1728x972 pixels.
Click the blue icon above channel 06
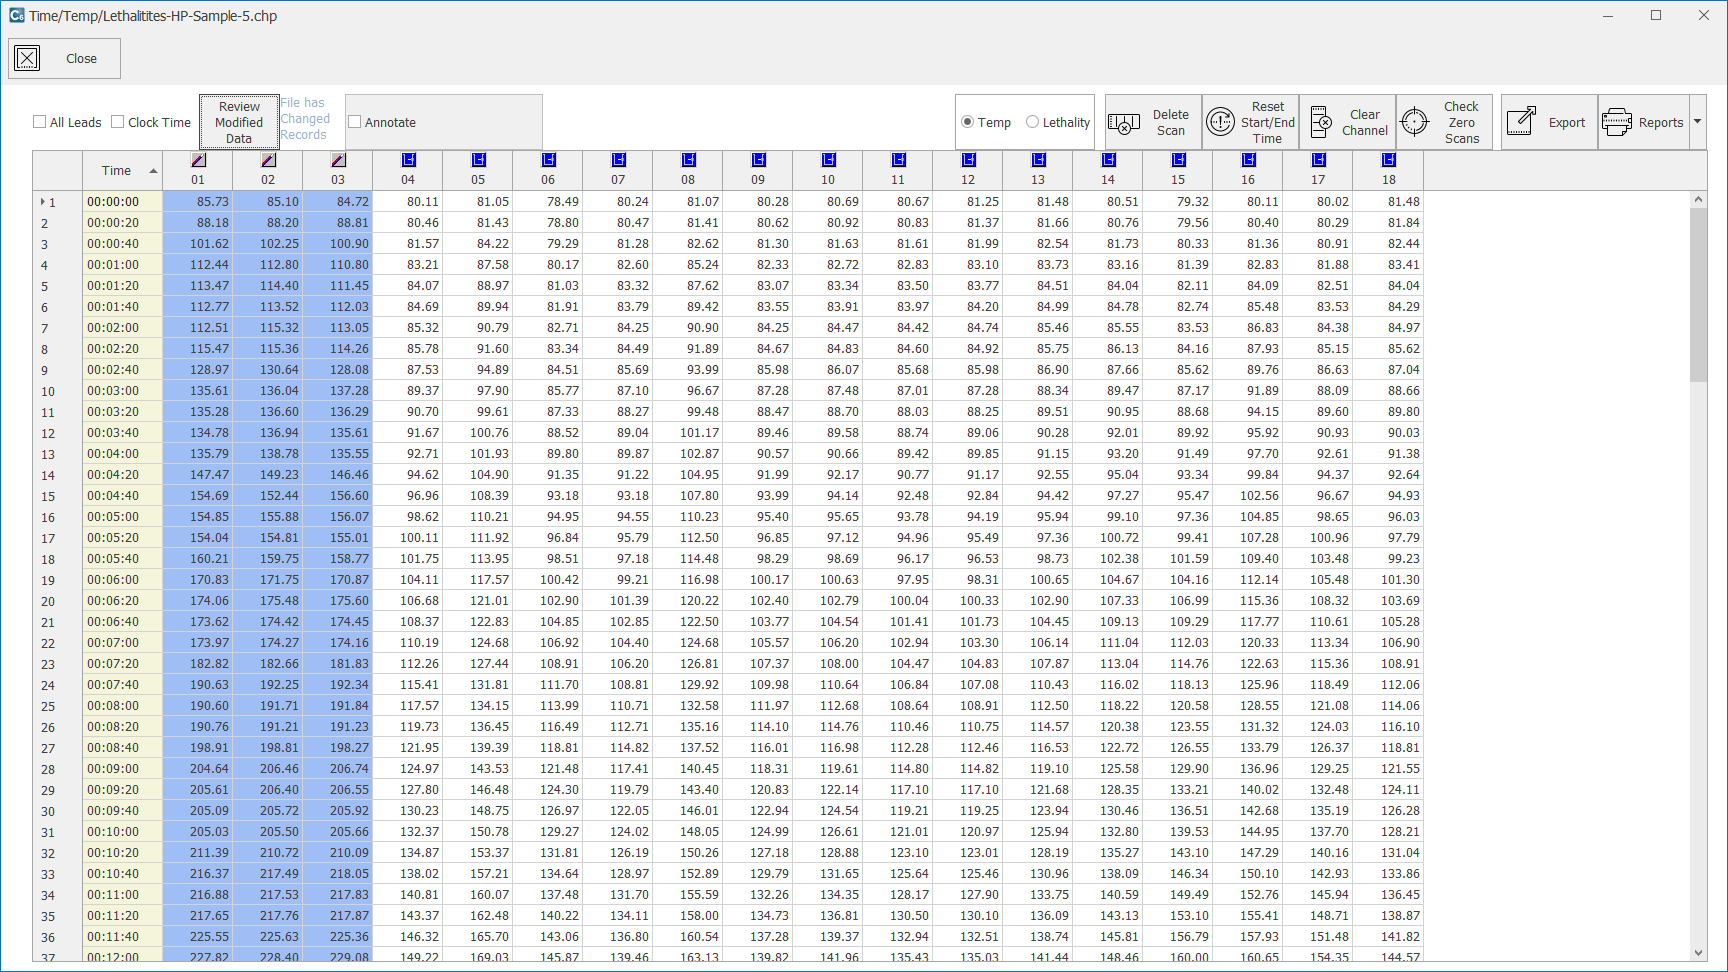pos(548,160)
